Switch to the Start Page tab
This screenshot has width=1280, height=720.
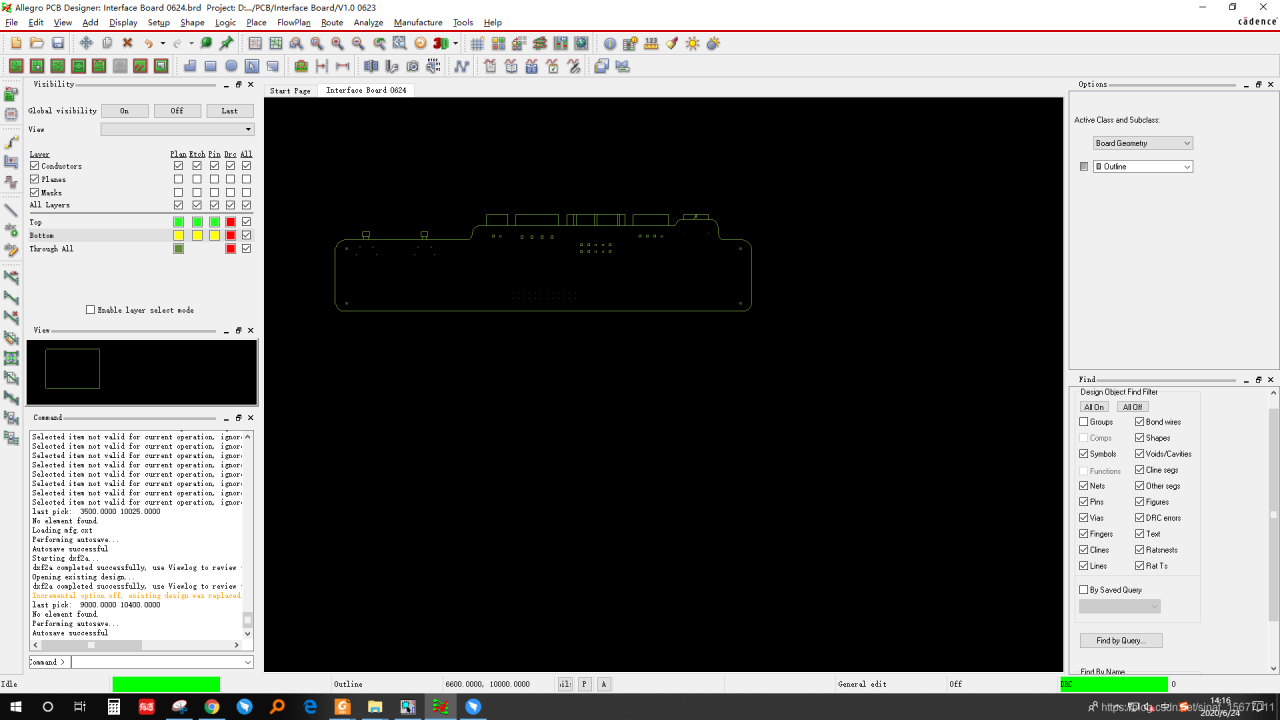290,90
